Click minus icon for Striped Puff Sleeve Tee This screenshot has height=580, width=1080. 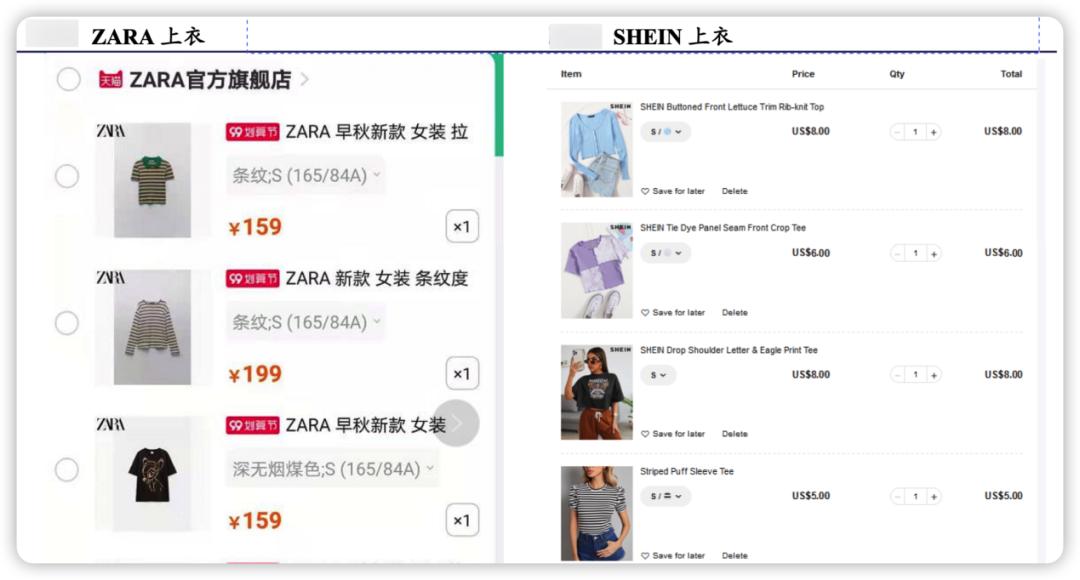coord(897,496)
